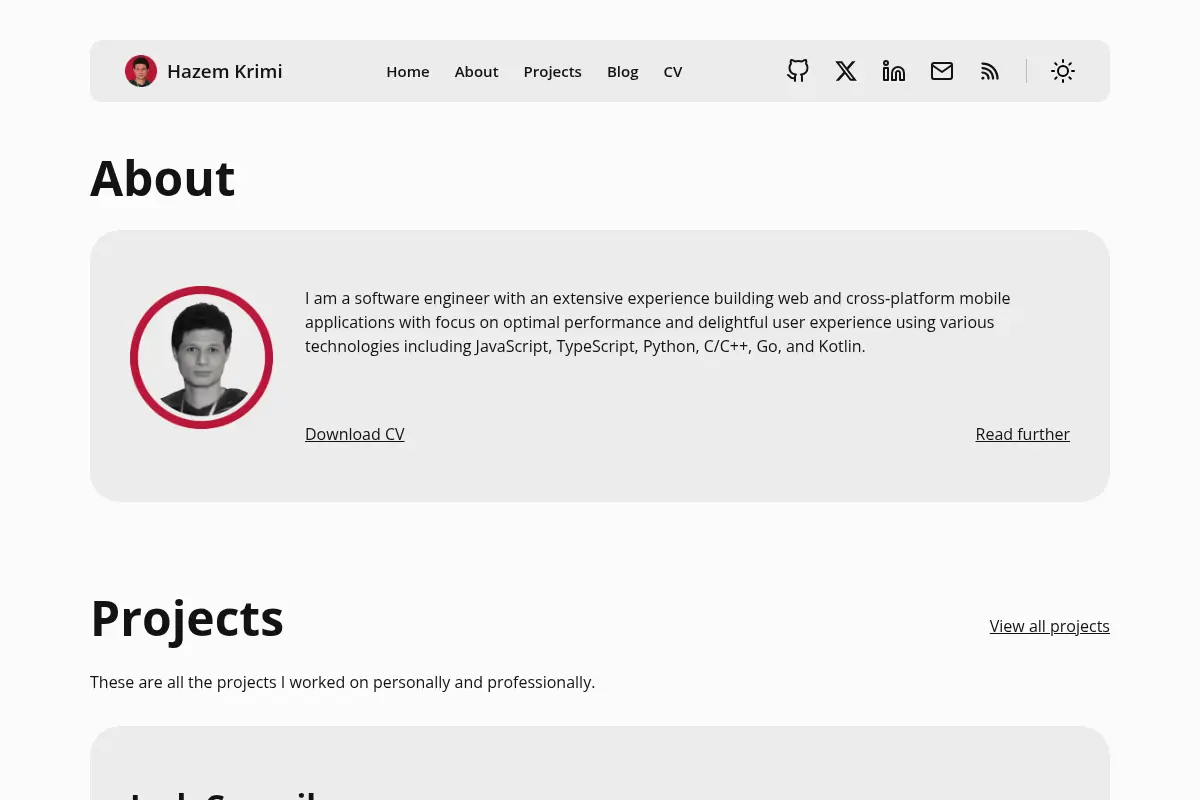Click the small avatar in the header
This screenshot has height=800, width=1200.
point(141,71)
